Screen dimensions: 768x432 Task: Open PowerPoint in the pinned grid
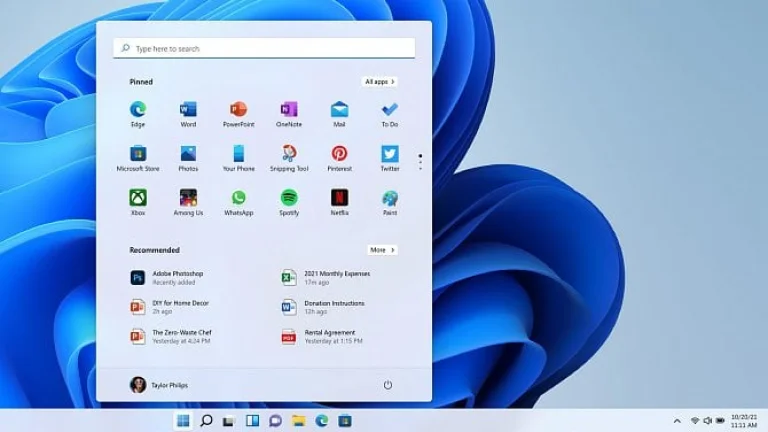(239, 114)
